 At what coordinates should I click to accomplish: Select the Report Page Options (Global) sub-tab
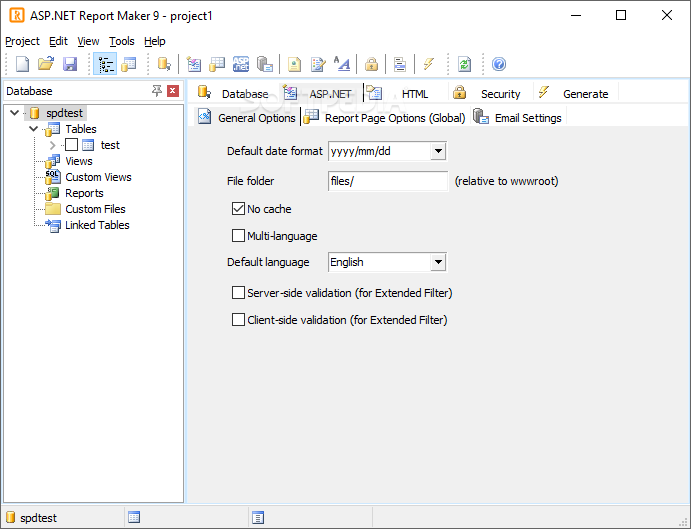384,117
